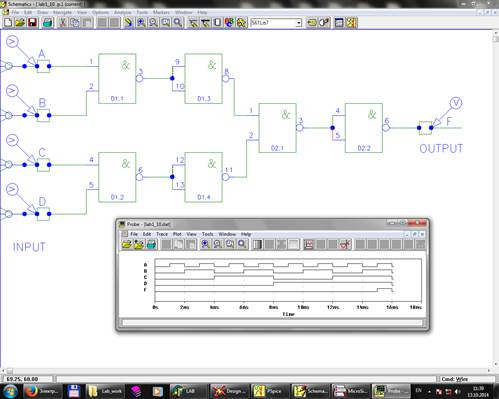Click the Get New Part icon beside the part dropdown

point(312,23)
